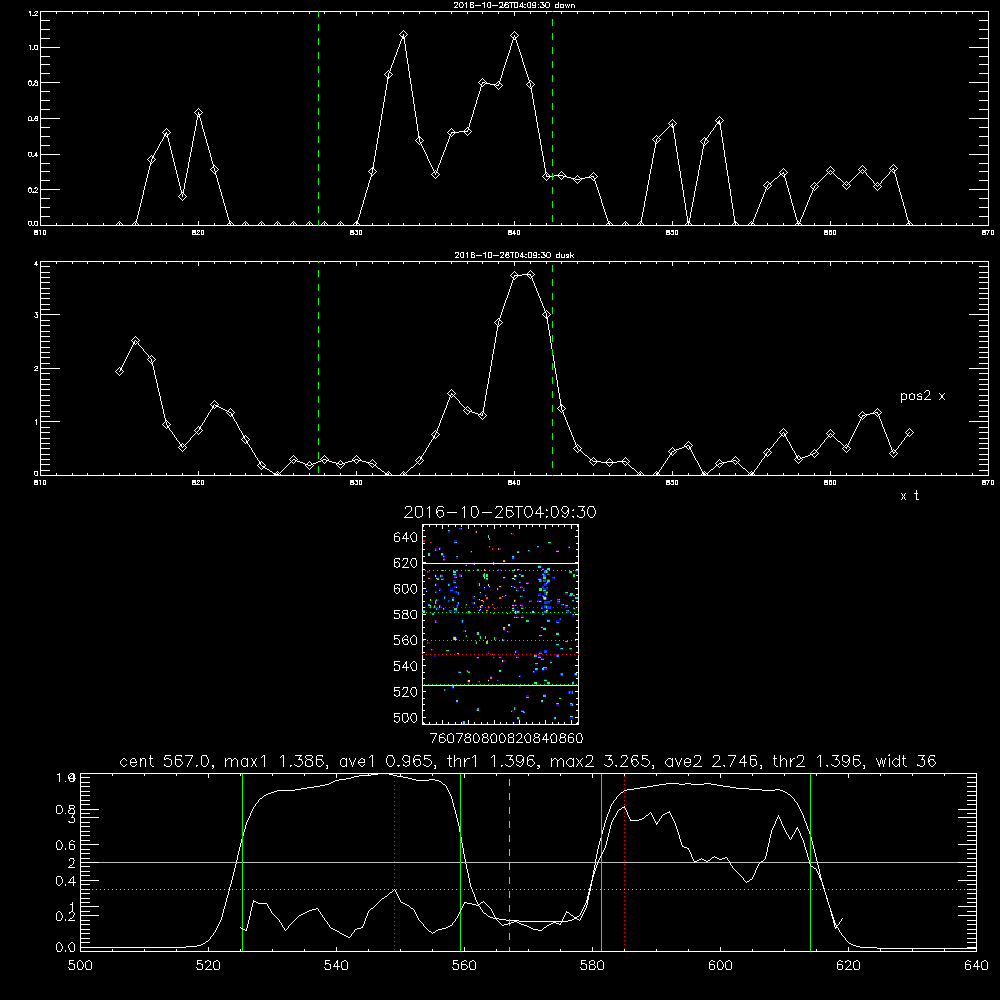Select the green vertical line near 581 in bottom plot
The width and height of the screenshot is (1000, 1000).
pyautogui.click(x=601, y=861)
